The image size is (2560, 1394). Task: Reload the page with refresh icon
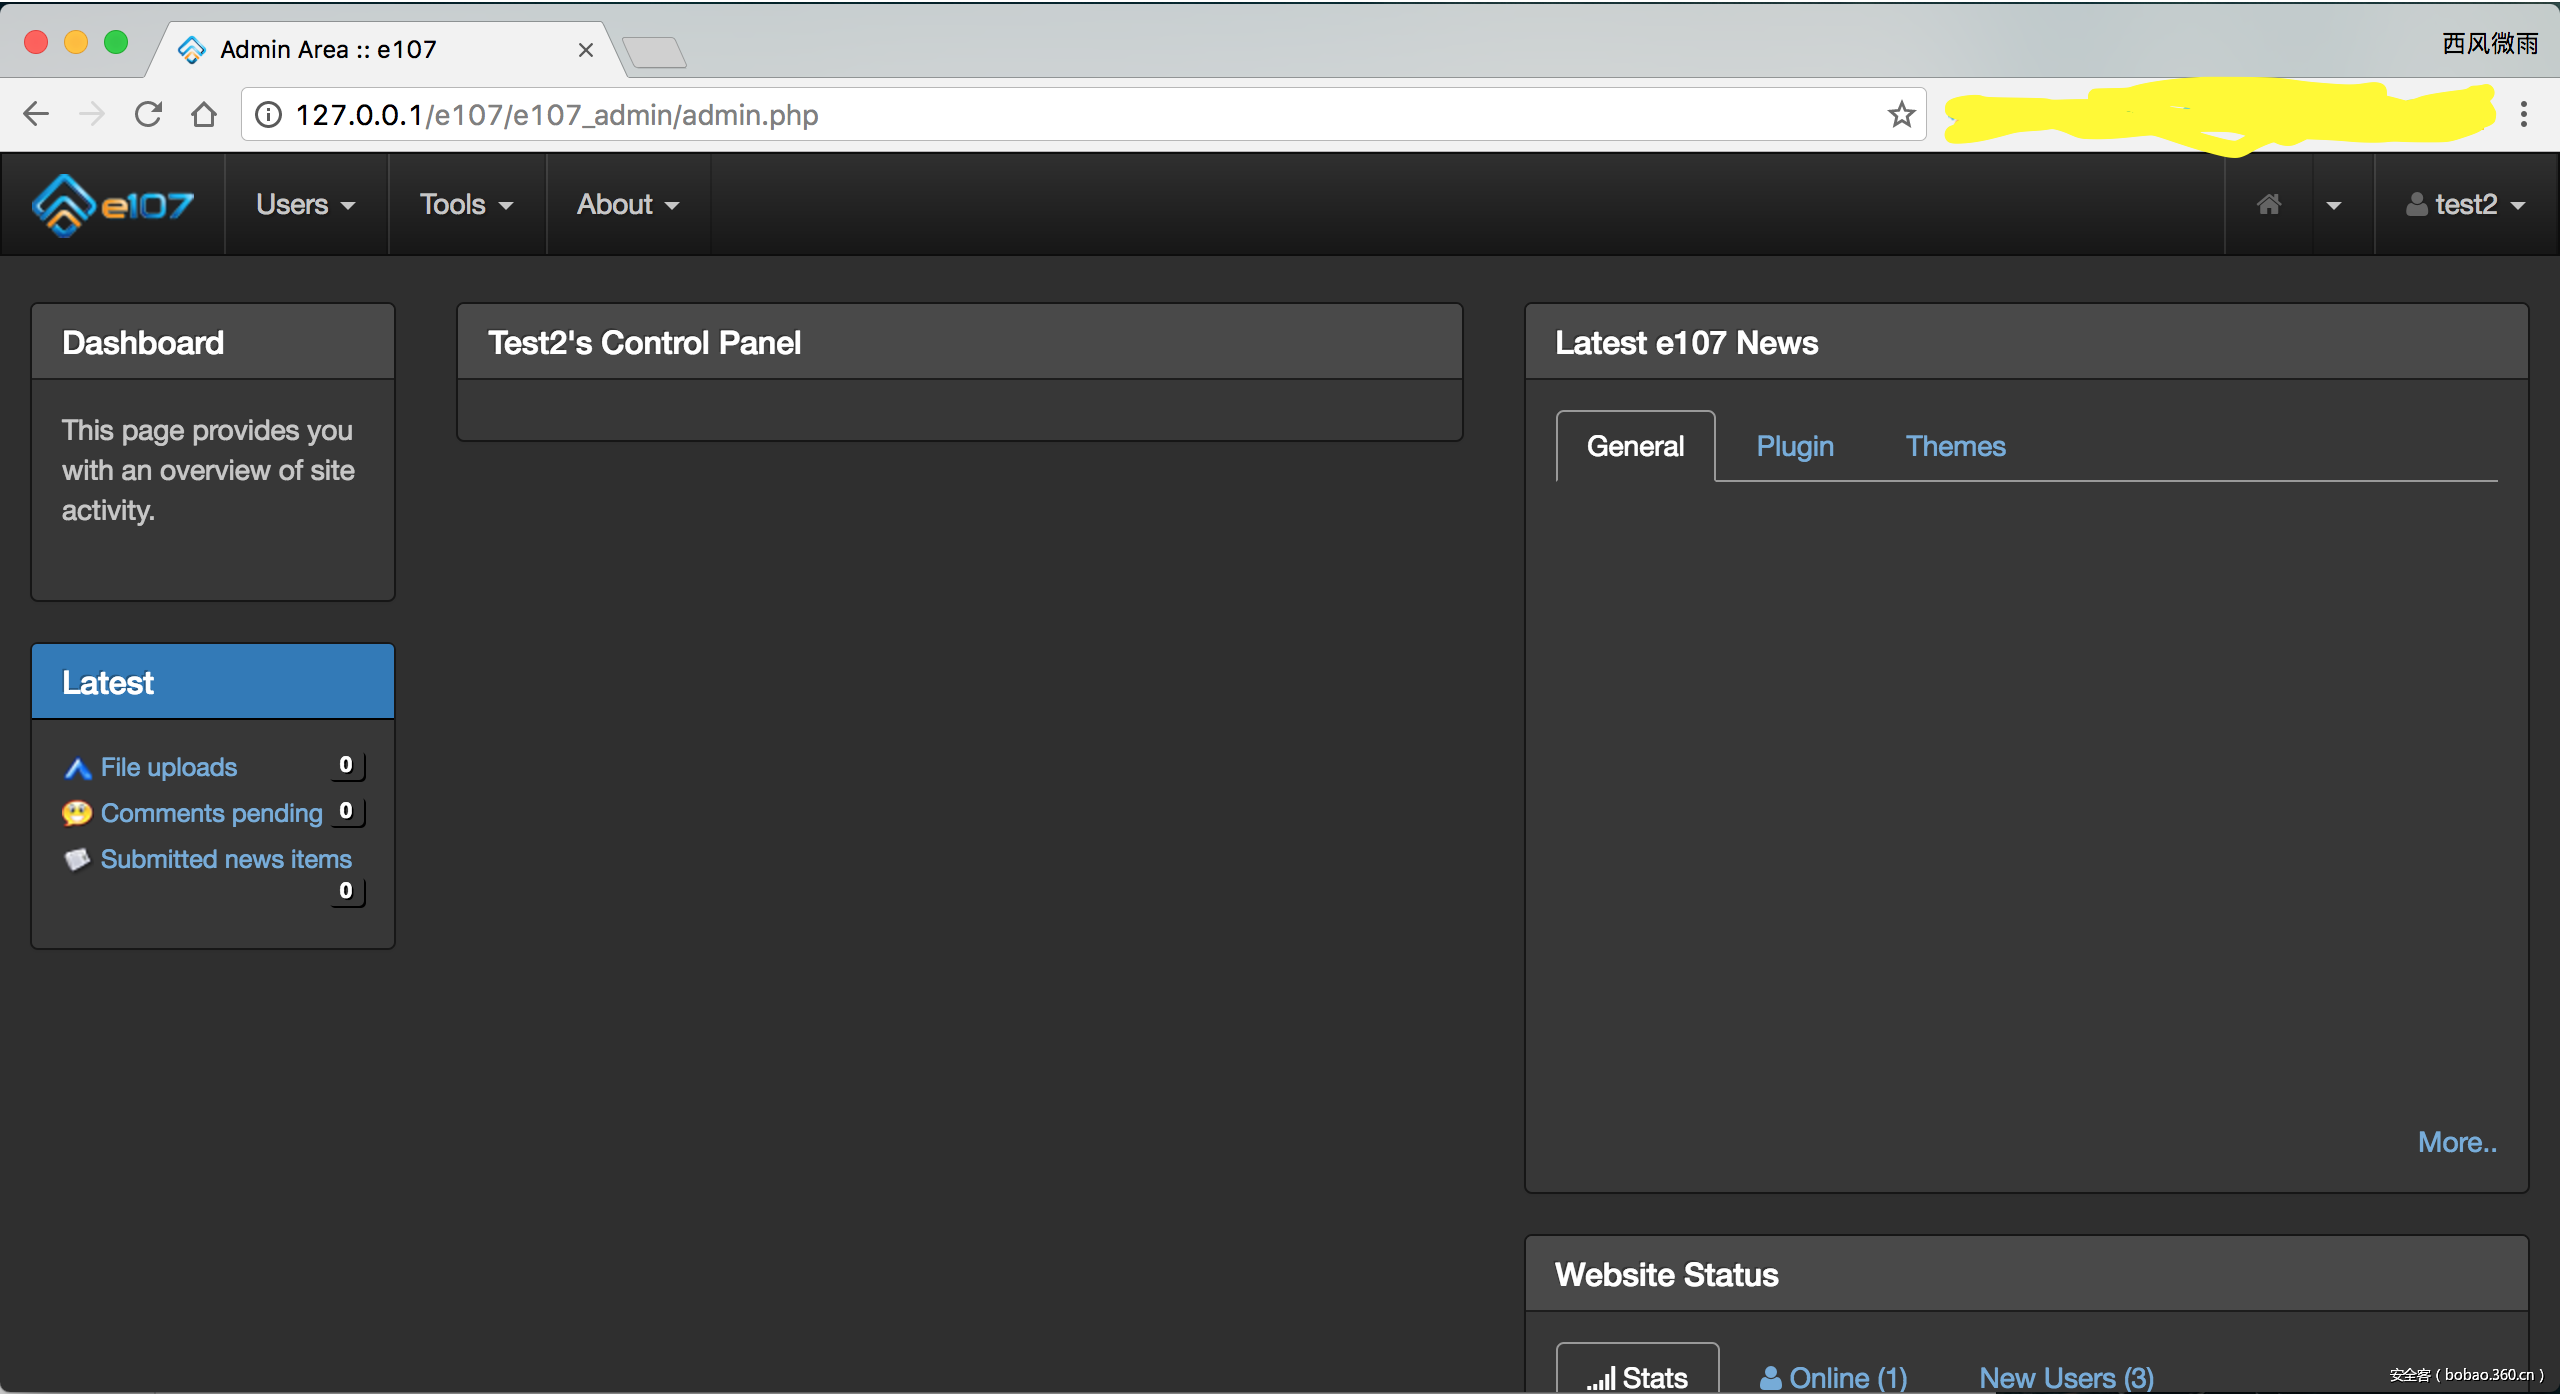pyautogui.click(x=148, y=115)
